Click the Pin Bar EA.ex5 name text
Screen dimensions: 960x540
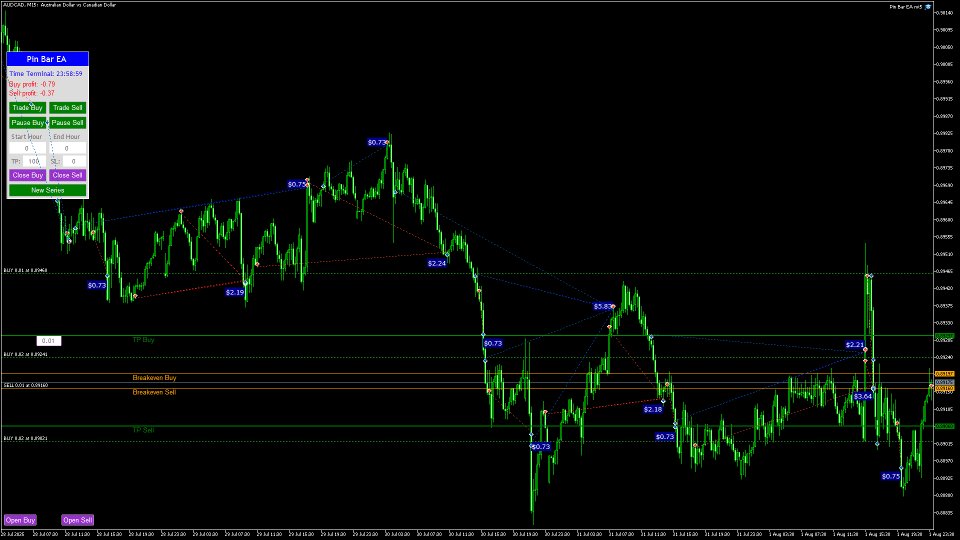pos(906,7)
